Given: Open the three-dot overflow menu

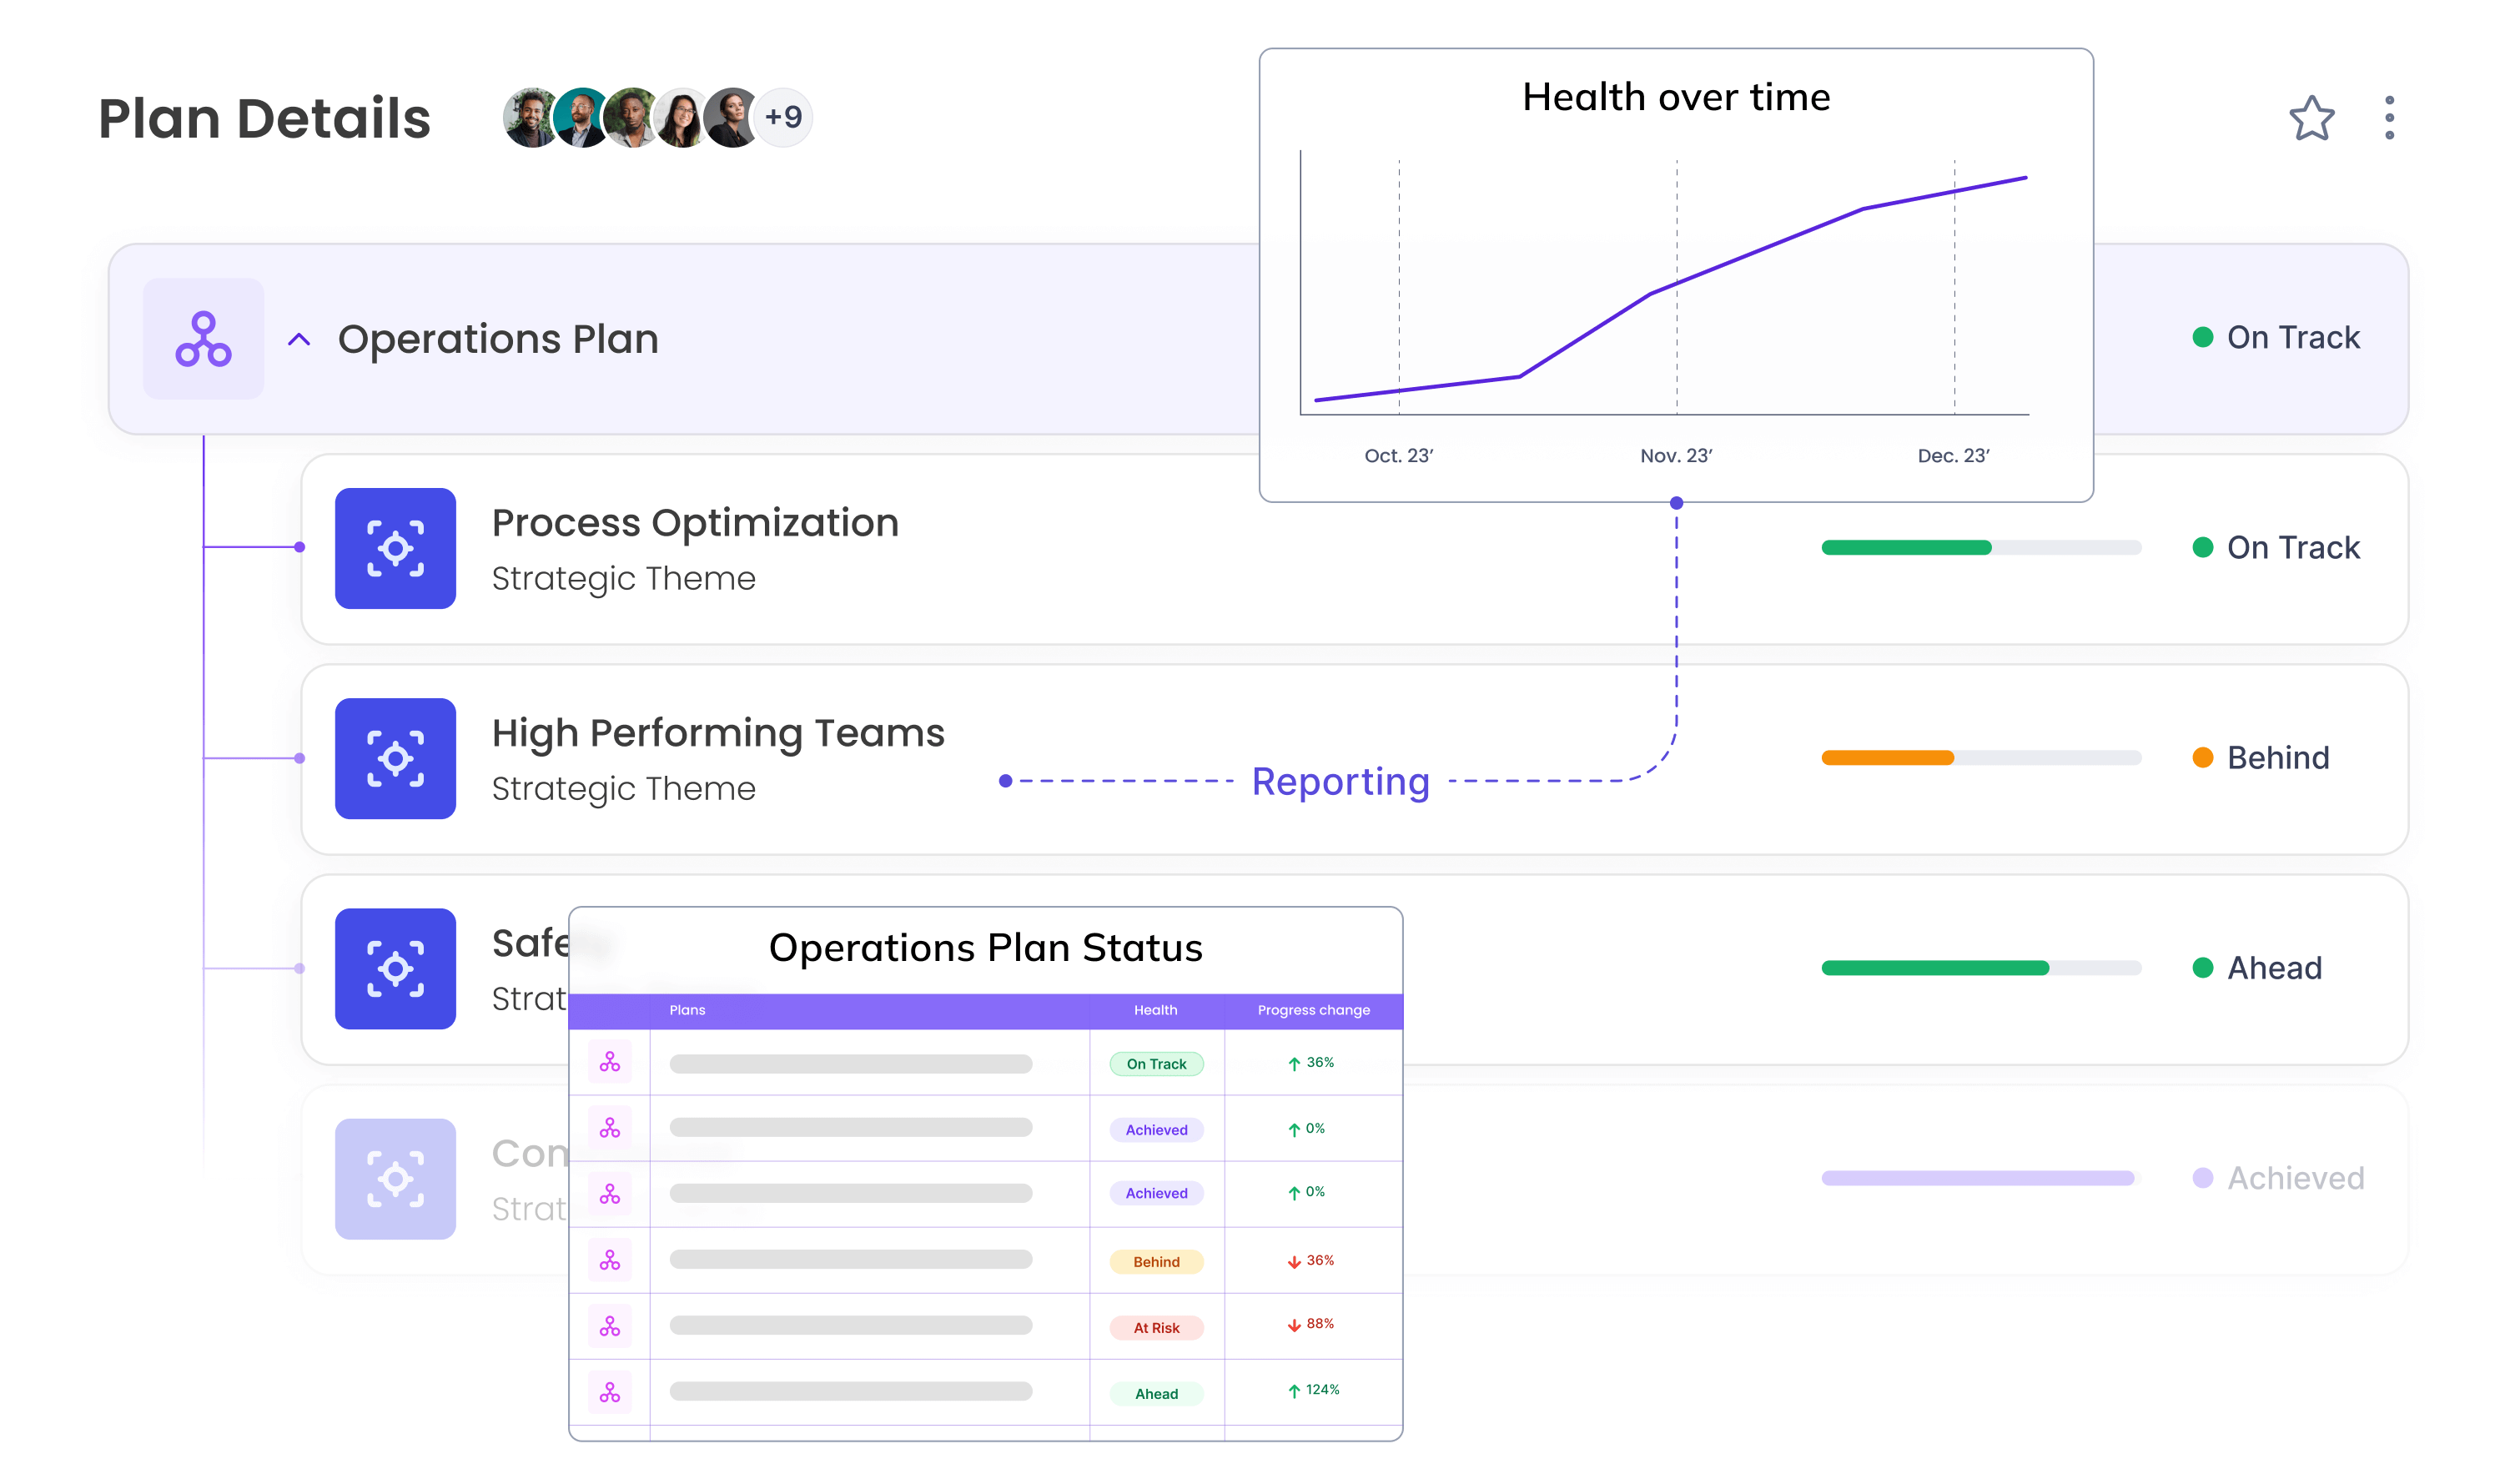Looking at the screenshot, I should 2390,118.
